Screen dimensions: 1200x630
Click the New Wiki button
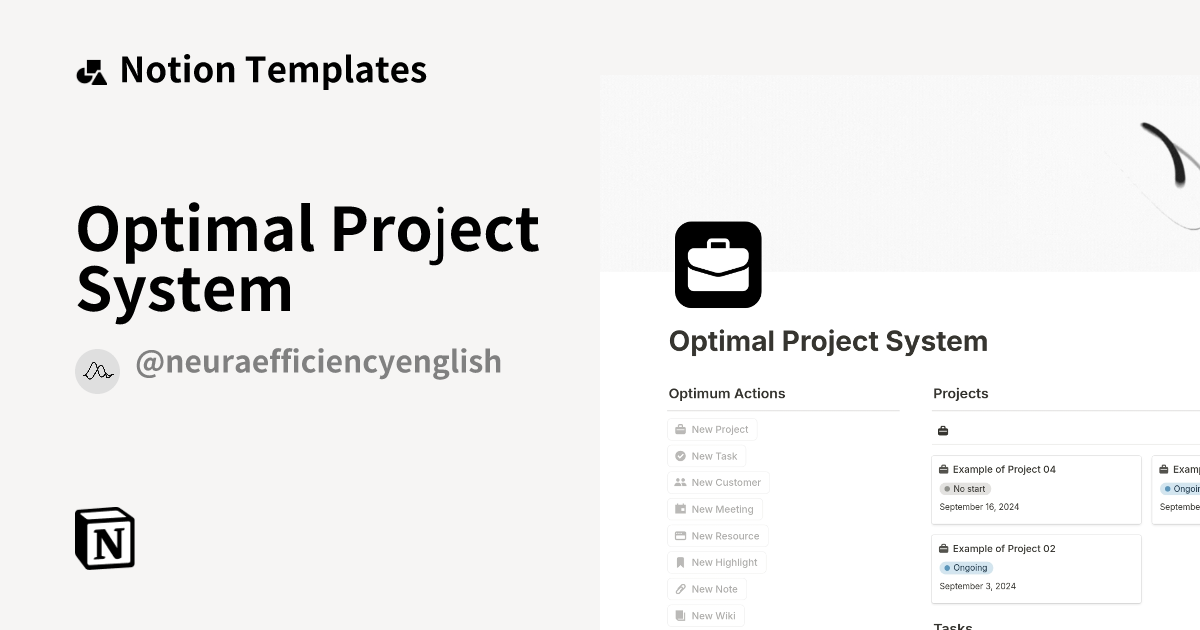tap(706, 616)
